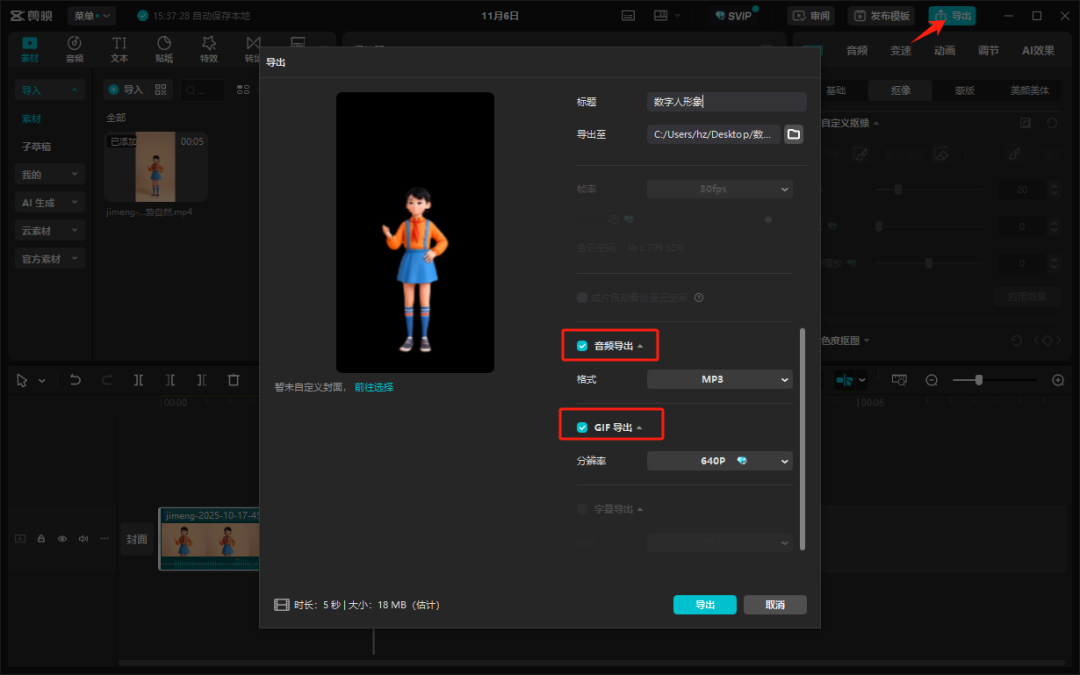Open the 贴纸 stickers panel icon
The image size is (1080, 675).
pyautogui.click(x=164, y=49)
